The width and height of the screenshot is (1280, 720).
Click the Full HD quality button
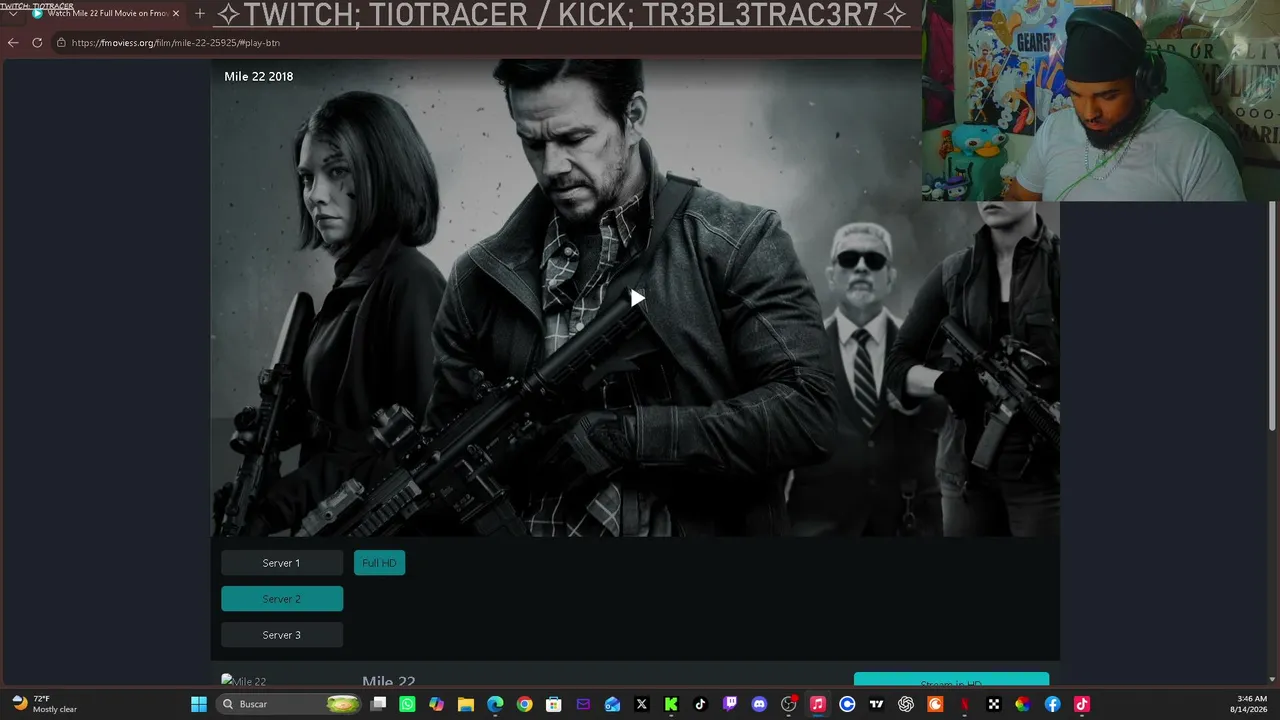point(379,563)
